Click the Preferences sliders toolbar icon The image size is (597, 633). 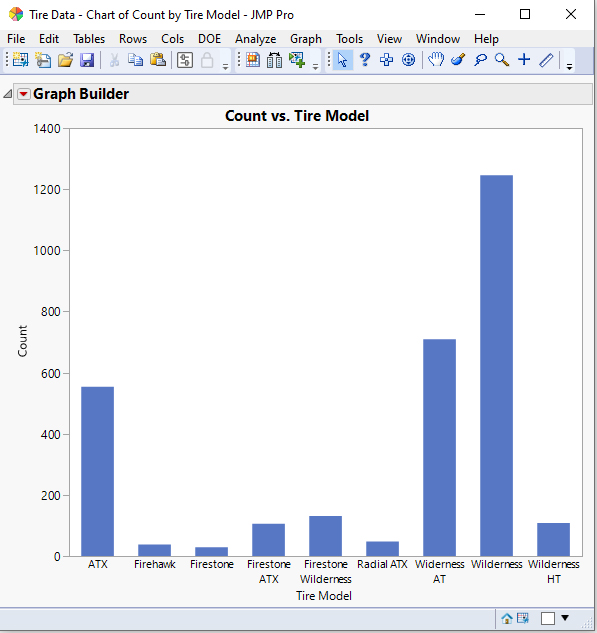click(185, 60)
